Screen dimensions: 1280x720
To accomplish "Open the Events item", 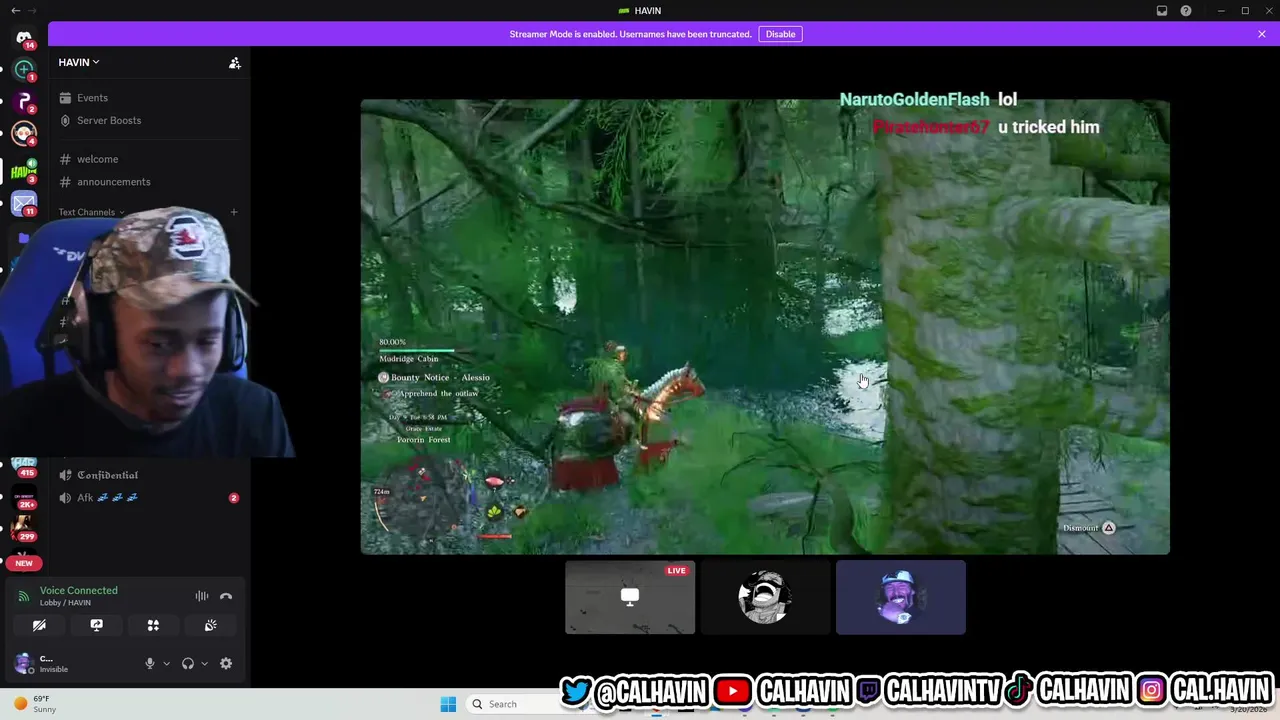I will click(x=150, y=98).
